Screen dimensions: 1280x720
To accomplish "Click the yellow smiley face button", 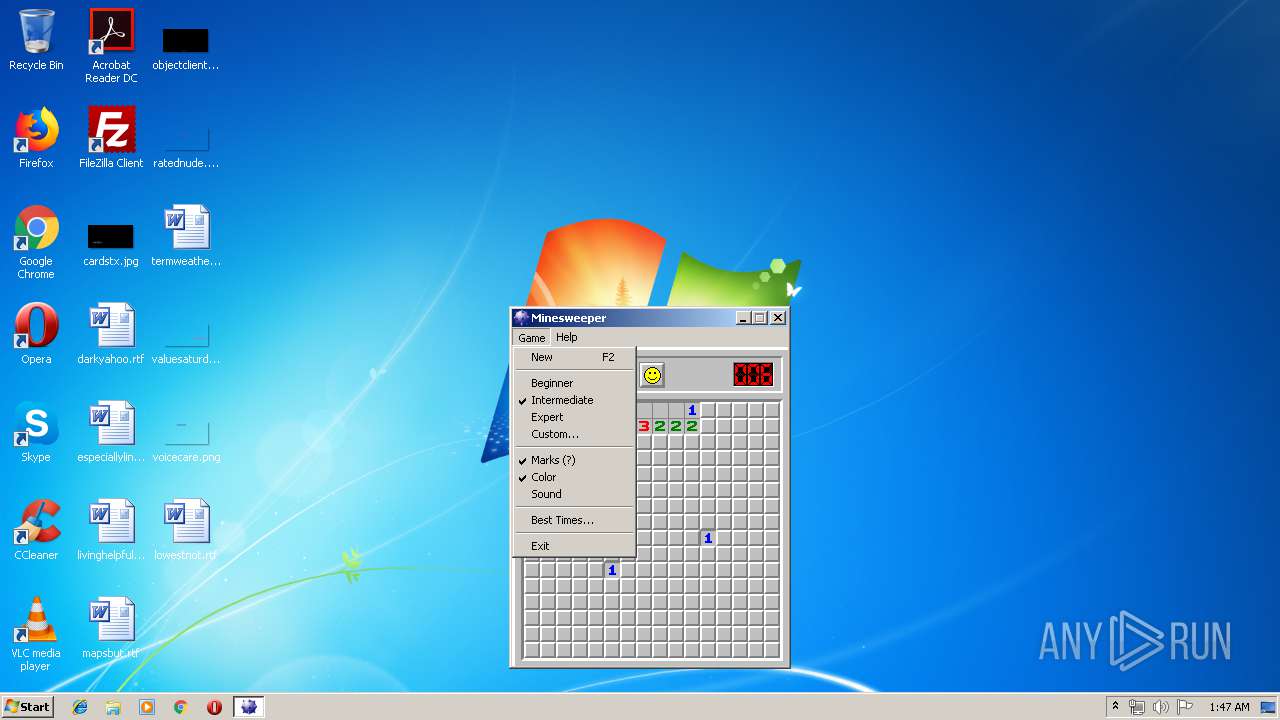I will pyautogui.click(x=652, y=375).
